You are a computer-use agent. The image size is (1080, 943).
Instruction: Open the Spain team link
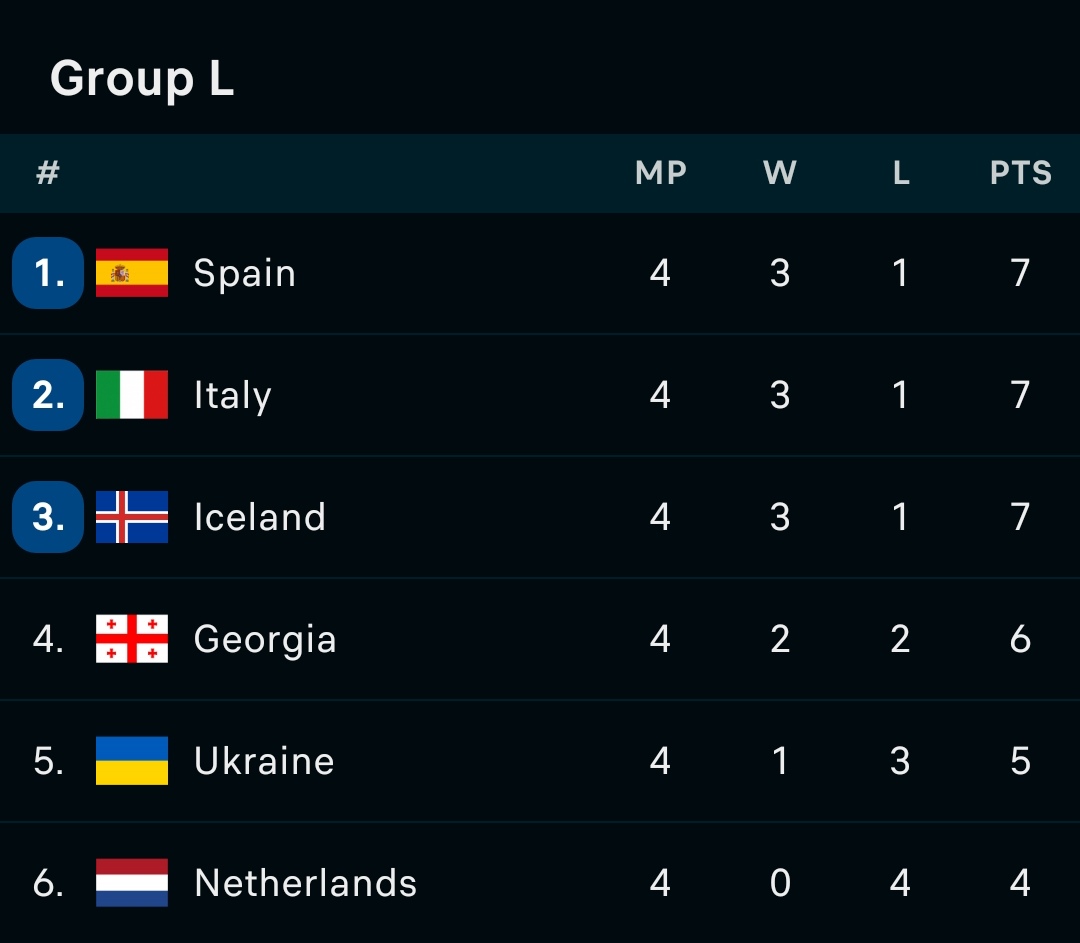(x=245, y=273)
